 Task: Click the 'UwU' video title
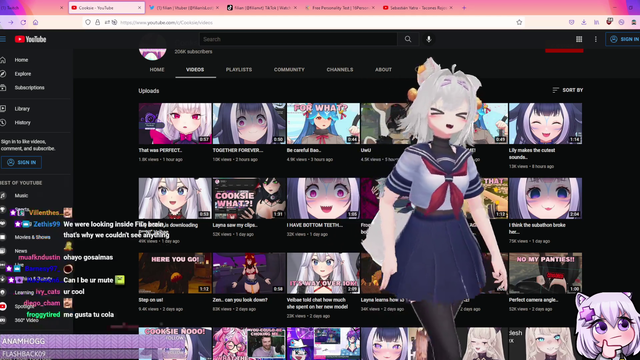click(366, 150)
